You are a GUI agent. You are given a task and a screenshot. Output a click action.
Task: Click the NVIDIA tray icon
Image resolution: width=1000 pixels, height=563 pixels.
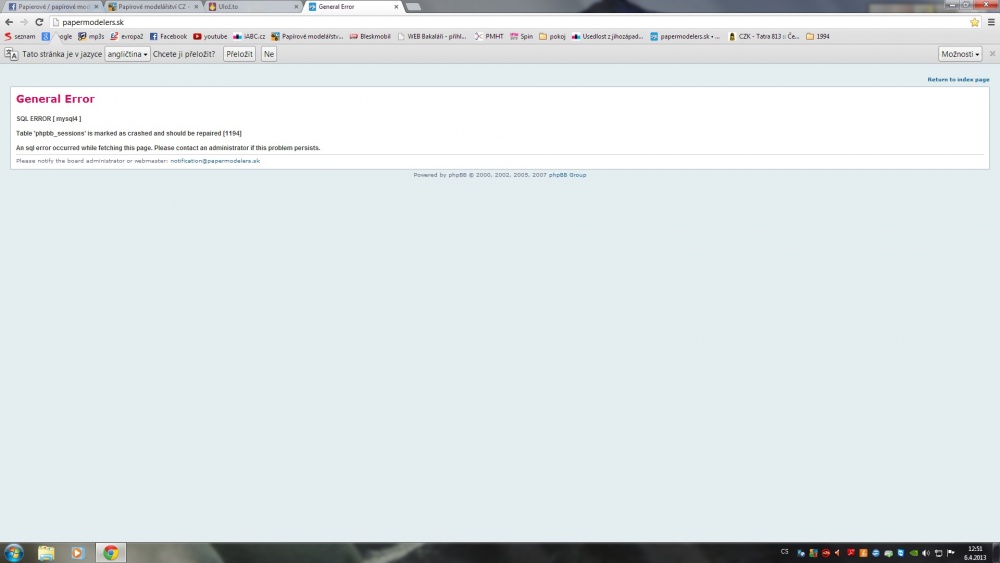[913, 553]
